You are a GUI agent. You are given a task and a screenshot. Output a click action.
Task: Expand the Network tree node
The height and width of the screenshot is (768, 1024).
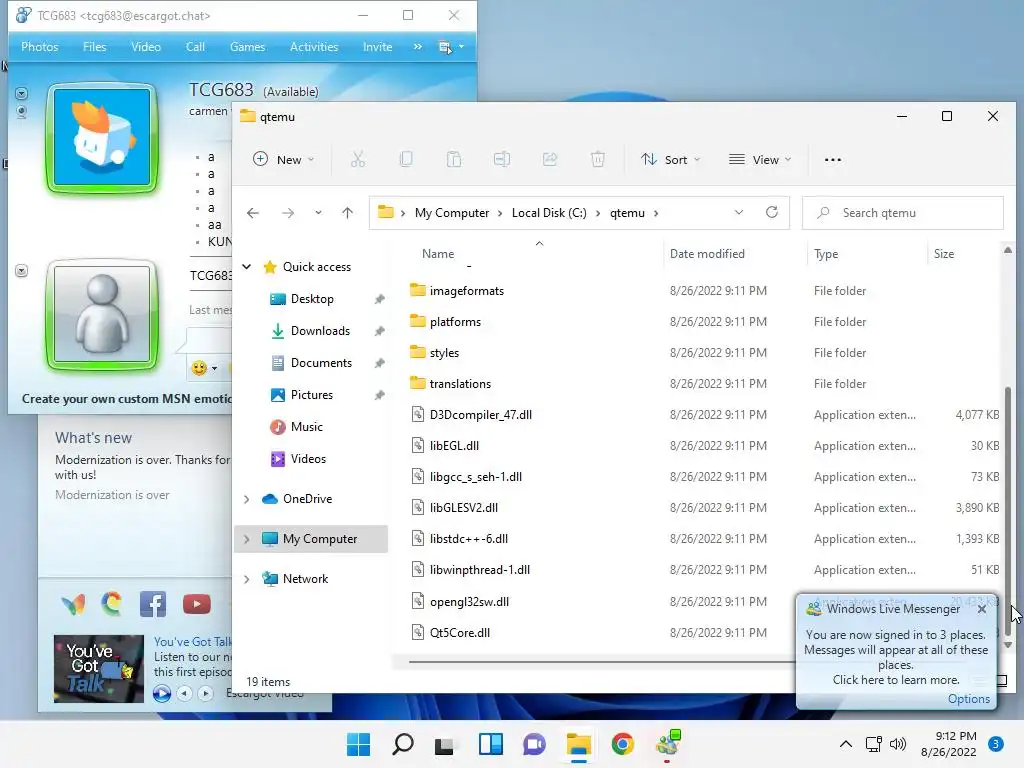(x=247, y=579)
